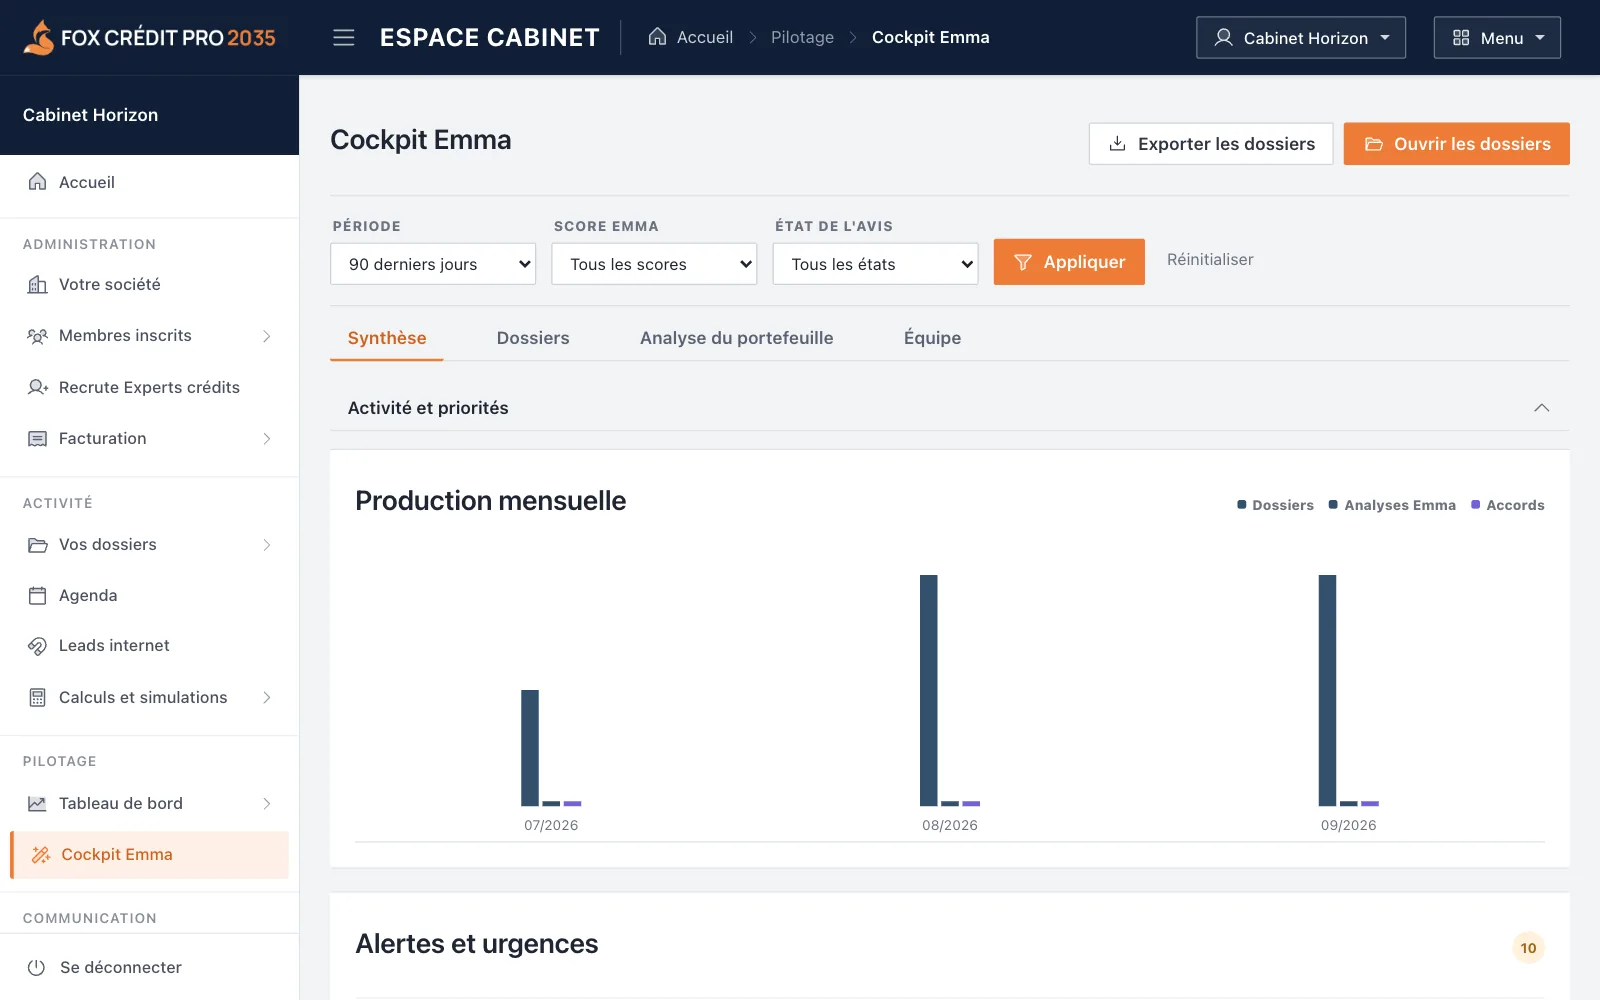The height and width of the screenshot is (1000, 1600).
Task: Expand the Vos dossiers submenu chevron
Action: pyautogui.click(x=267, y=545)
